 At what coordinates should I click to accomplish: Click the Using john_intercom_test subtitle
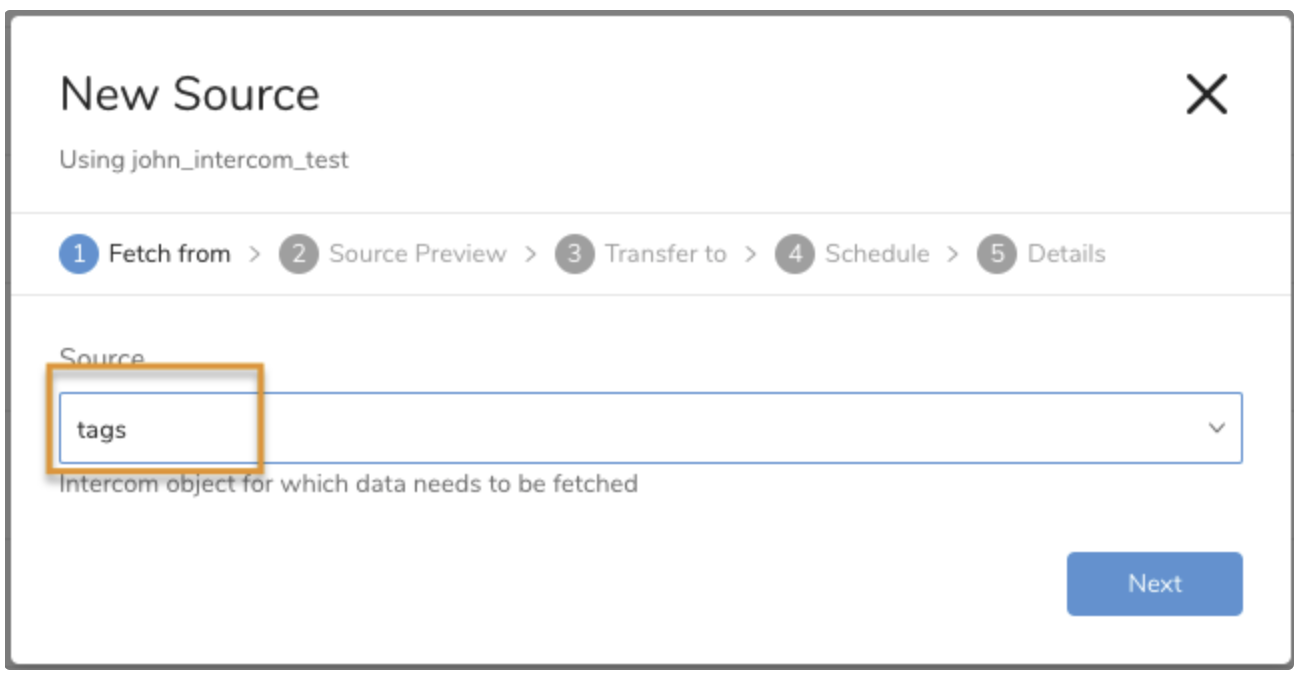tap(204, 160)
